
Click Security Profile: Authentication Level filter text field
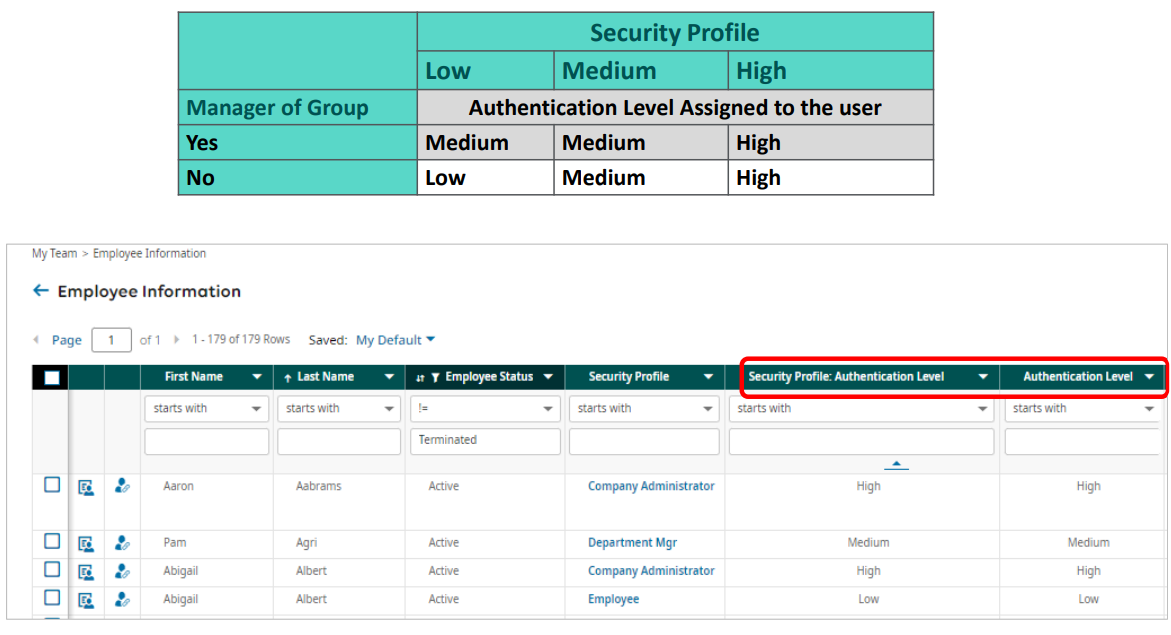coord(861,442)
